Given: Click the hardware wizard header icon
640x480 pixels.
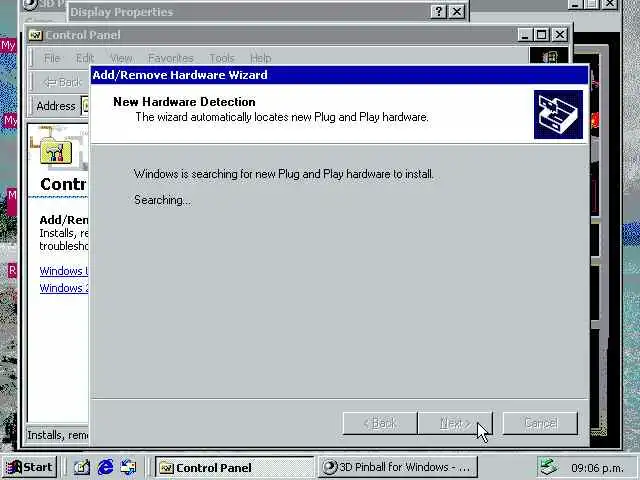Looking at the screenshot, I should (x=558, y=115).
